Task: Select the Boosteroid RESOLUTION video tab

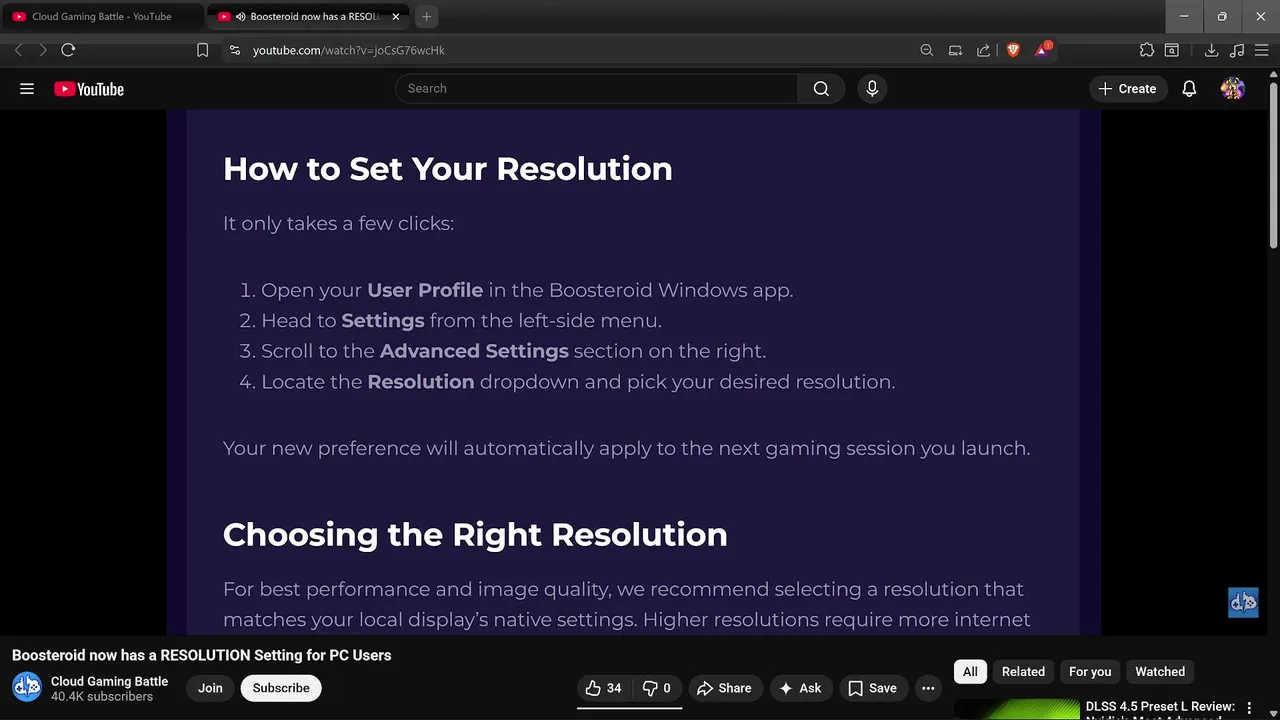Action: [309, 17]
